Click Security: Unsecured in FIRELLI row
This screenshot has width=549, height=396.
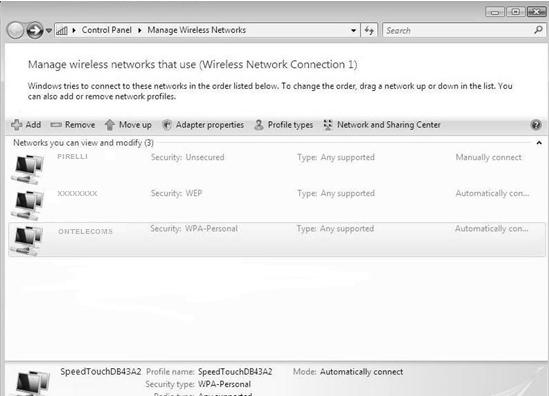pyautogui.click(x=188, y=157)
